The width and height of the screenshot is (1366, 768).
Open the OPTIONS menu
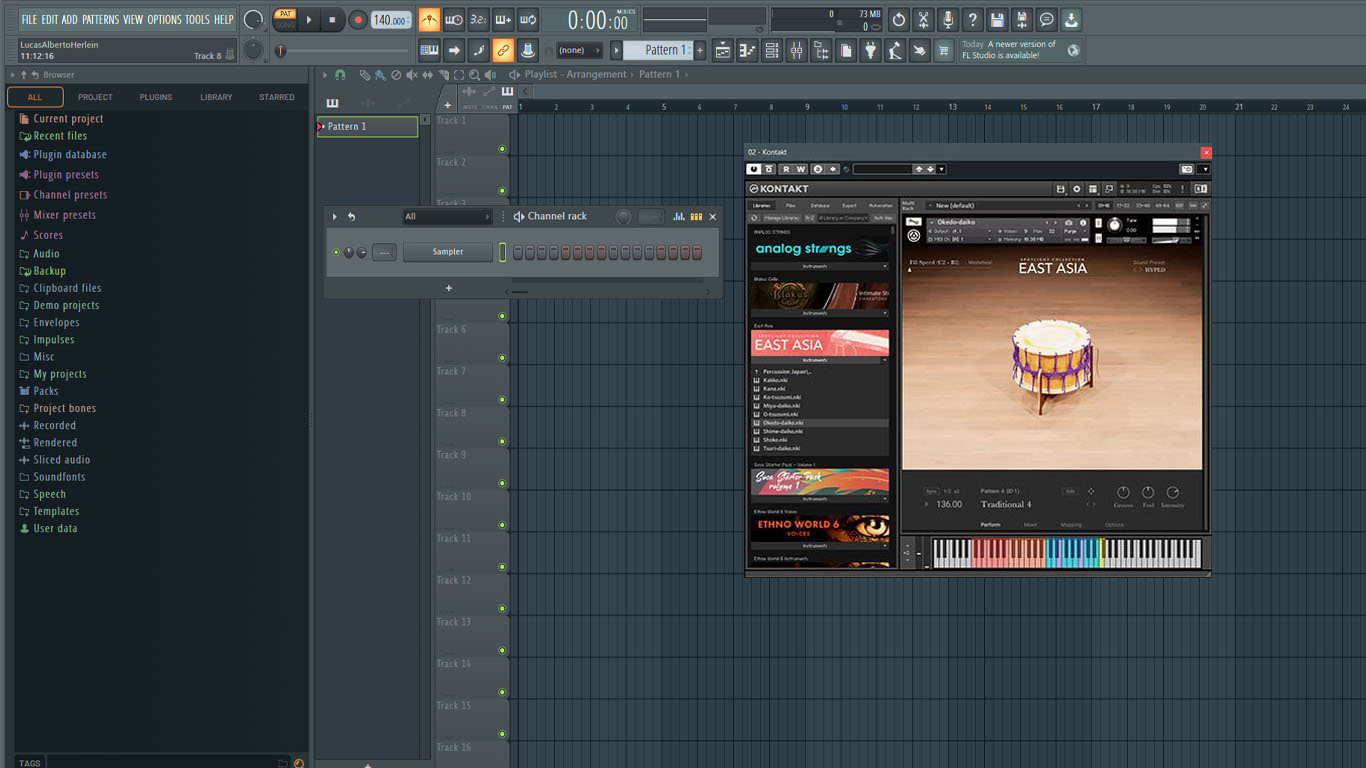point(165,20)
